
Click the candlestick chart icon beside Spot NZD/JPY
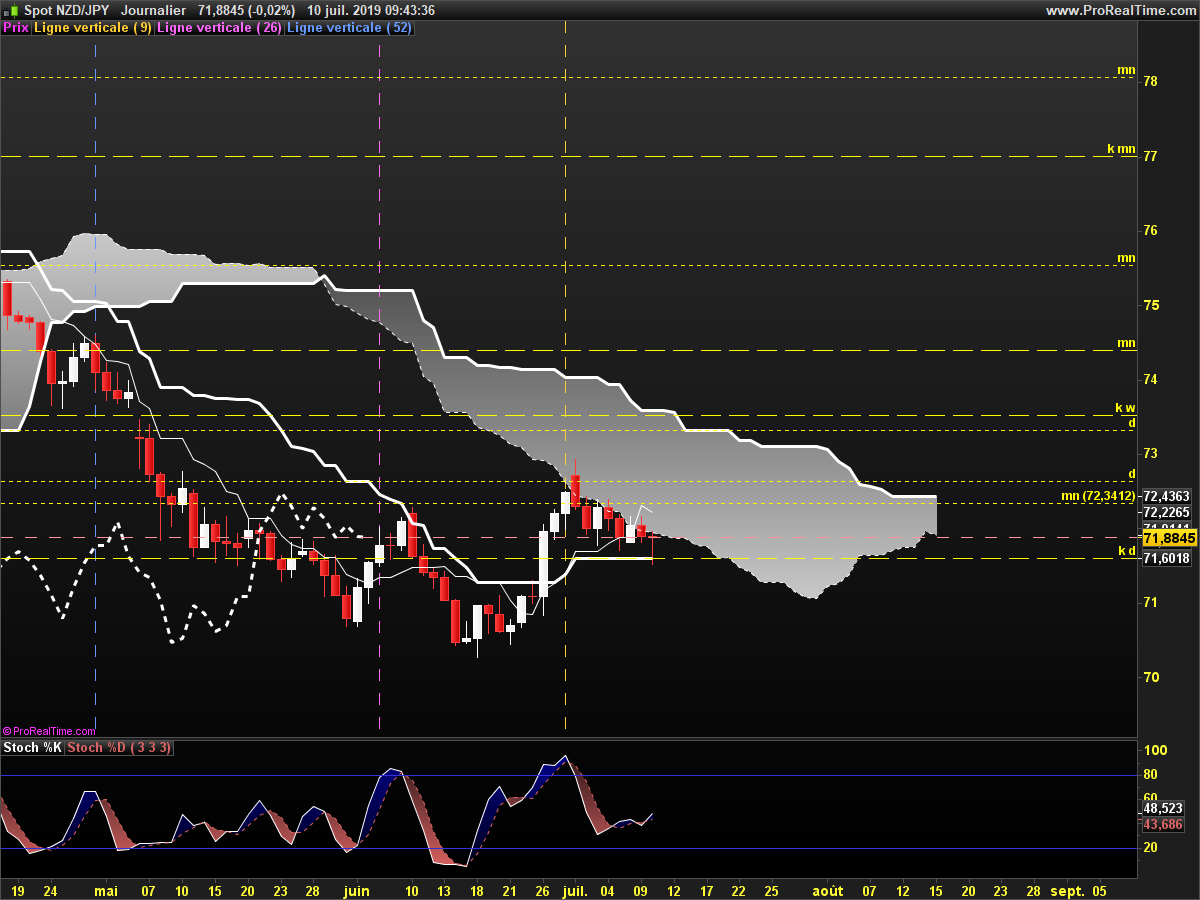point(11,10)
